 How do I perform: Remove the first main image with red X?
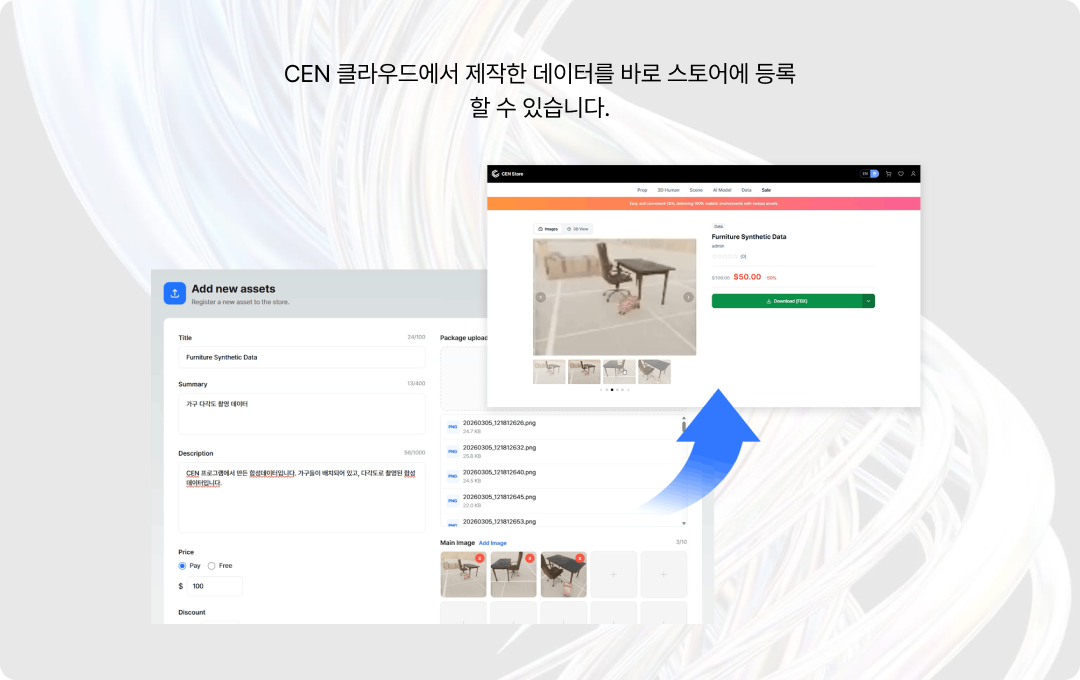click(480, 558)
